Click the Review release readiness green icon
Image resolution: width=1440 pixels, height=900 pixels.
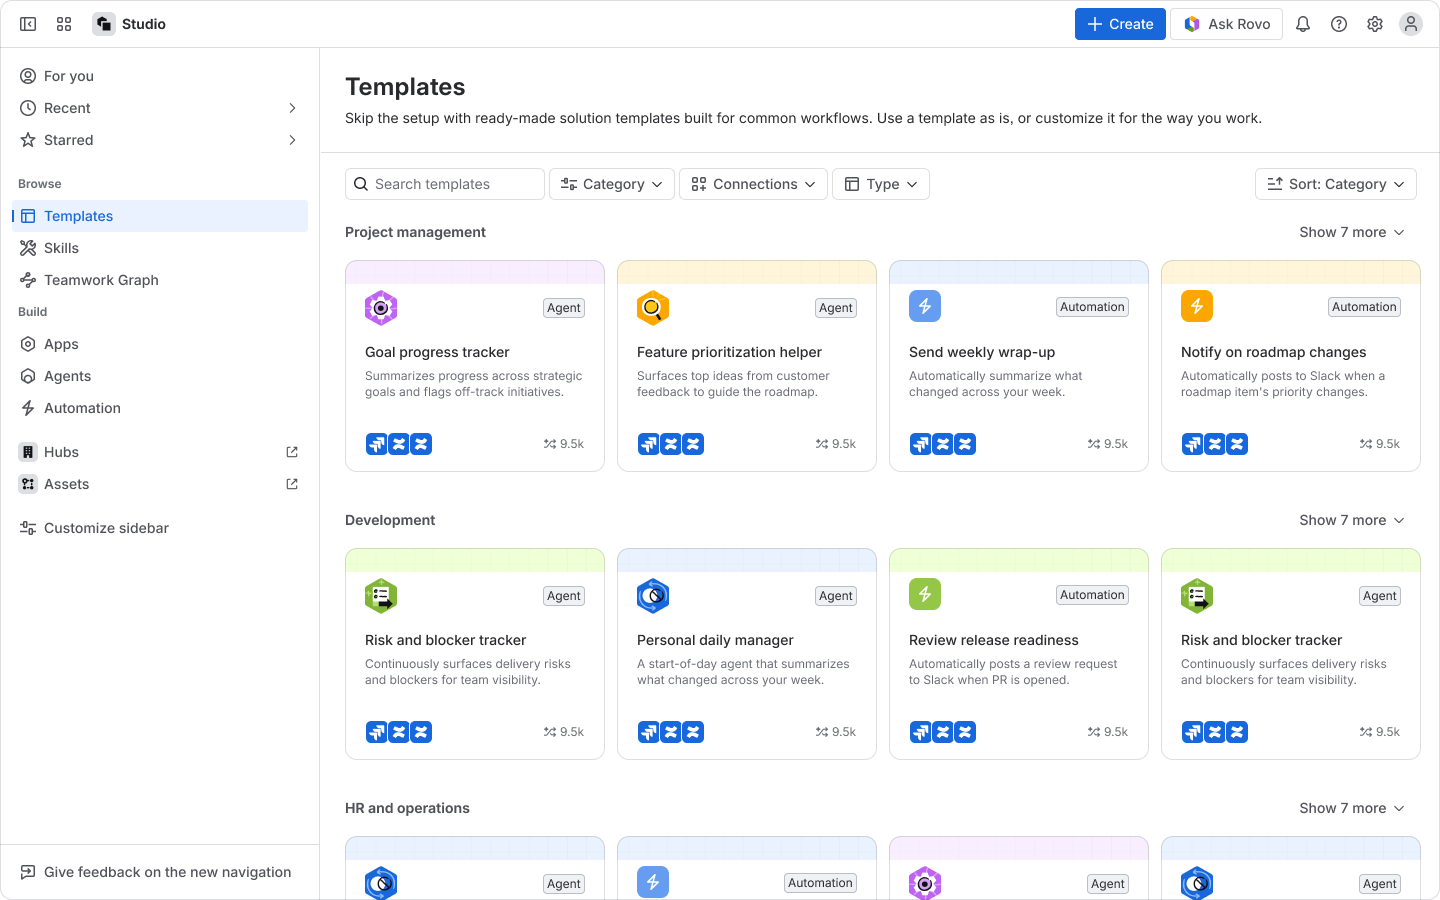tap(925, 594)
